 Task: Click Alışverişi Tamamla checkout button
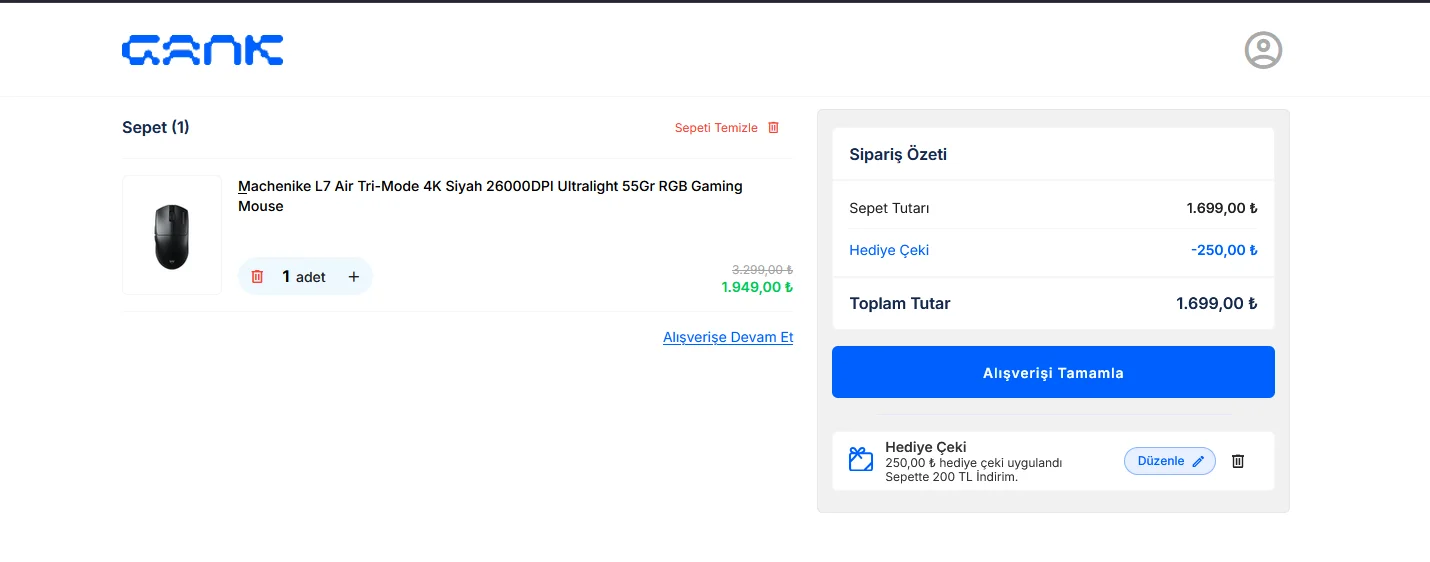point(1053,372)
